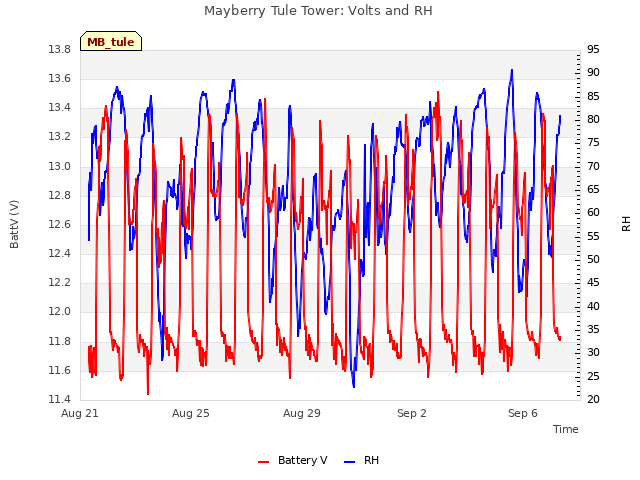
Task: Click the 13.0 voltage axis value
Action: point(60,166)
